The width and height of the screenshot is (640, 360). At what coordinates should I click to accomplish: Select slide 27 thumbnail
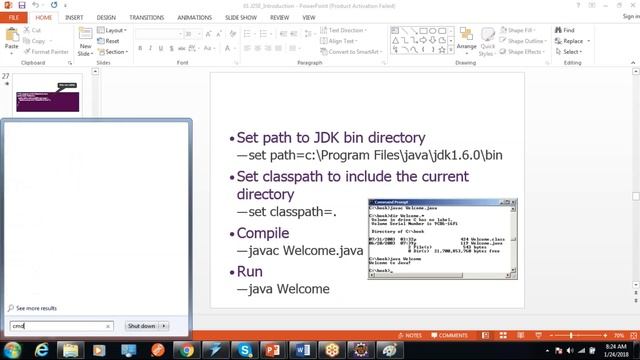48,96
